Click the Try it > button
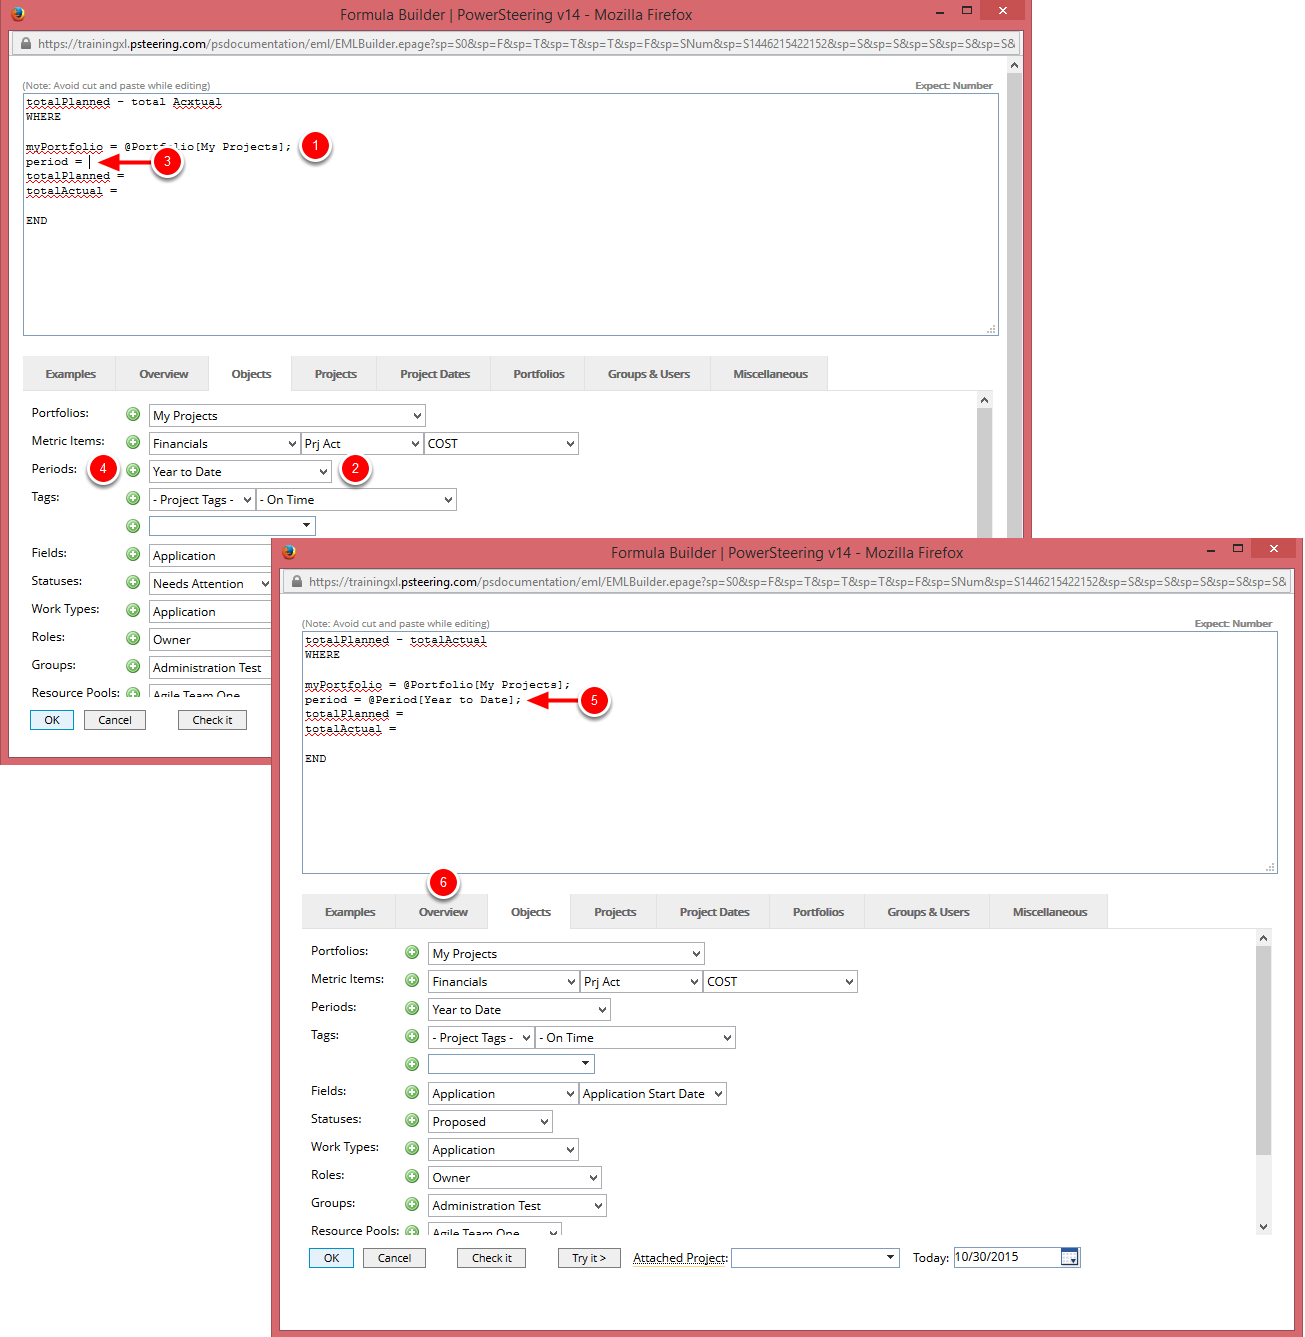Image resolution: width=1305 pixels, height=1337 pixels. click(589, 1258)
